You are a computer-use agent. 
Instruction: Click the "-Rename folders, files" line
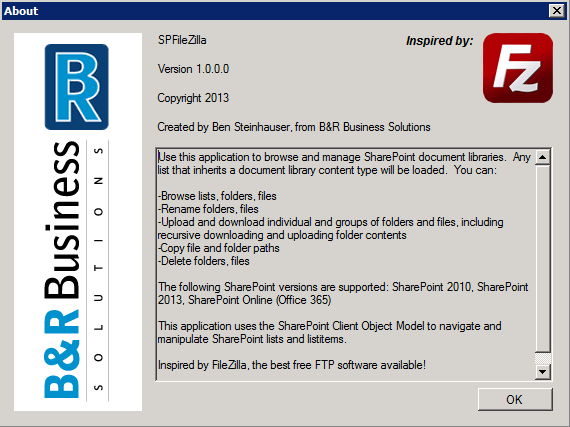point(208,209)
